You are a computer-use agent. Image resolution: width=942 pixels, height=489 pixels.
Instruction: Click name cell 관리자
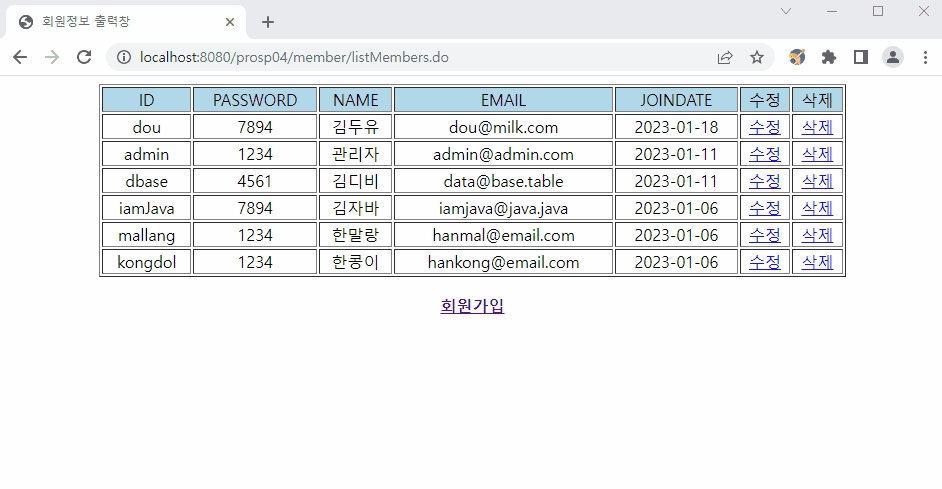(356, 154)
